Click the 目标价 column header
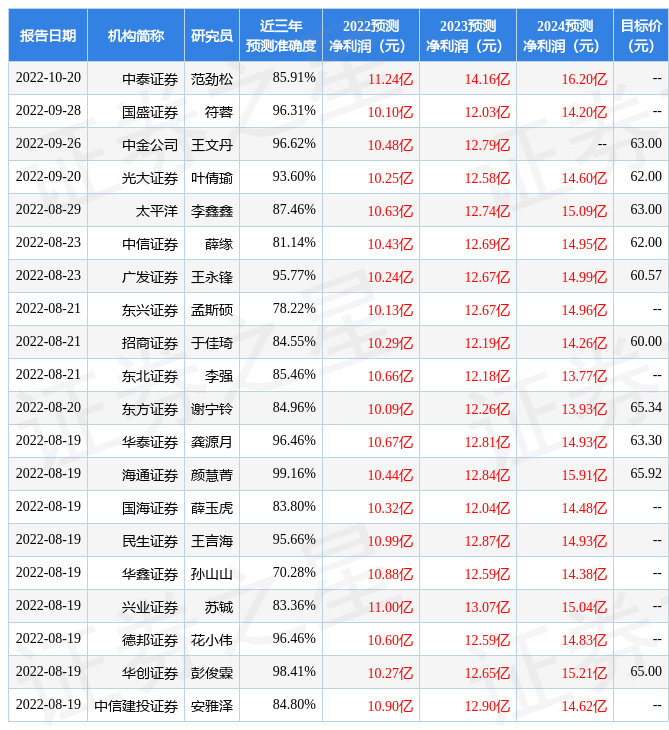Image resolution: width=669 pixels, height=730 pixels. [641, 35]
